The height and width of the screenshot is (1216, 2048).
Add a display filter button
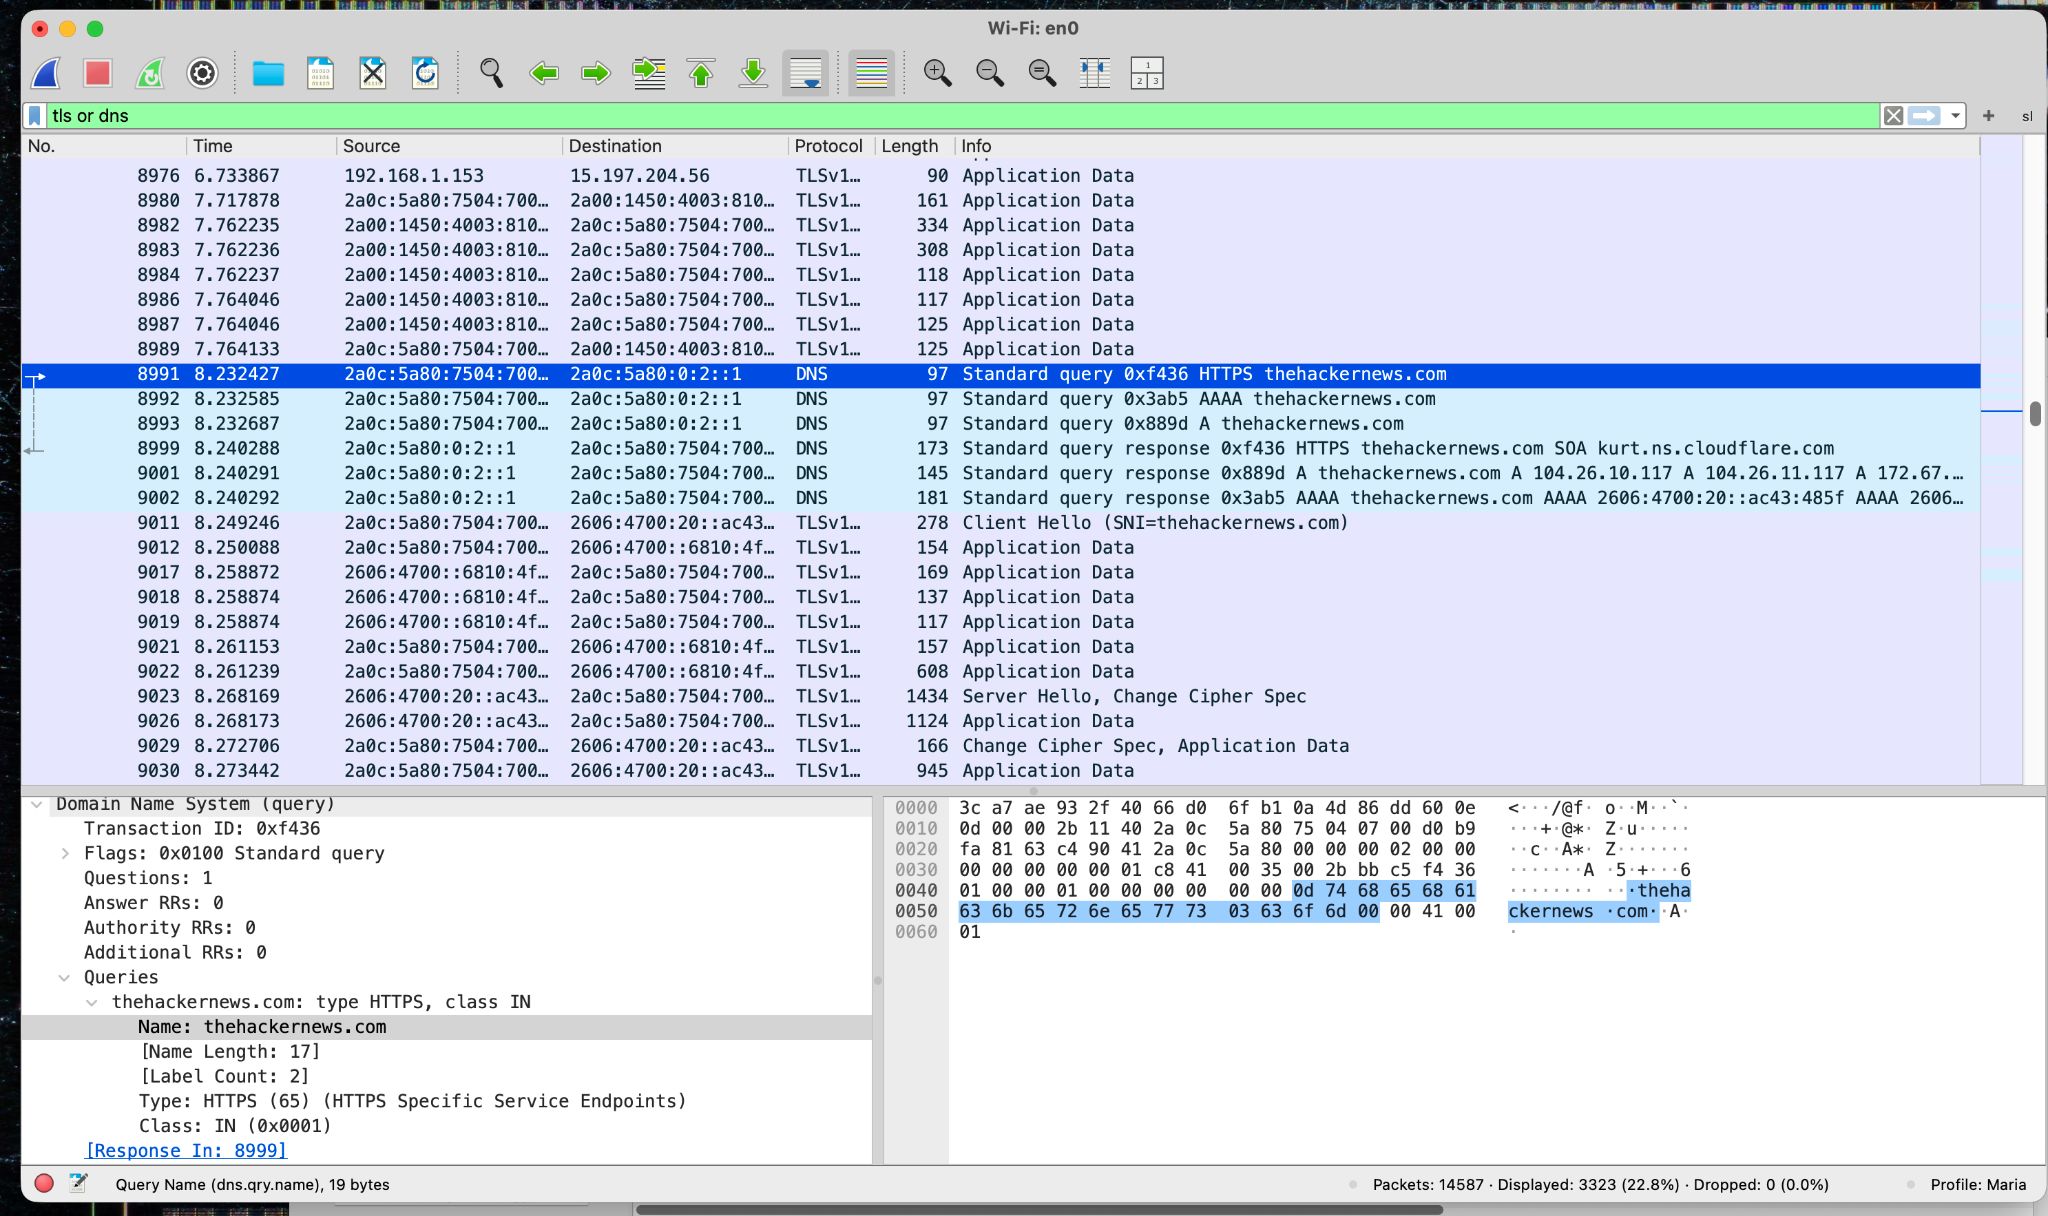click(x=1989, y=116)
